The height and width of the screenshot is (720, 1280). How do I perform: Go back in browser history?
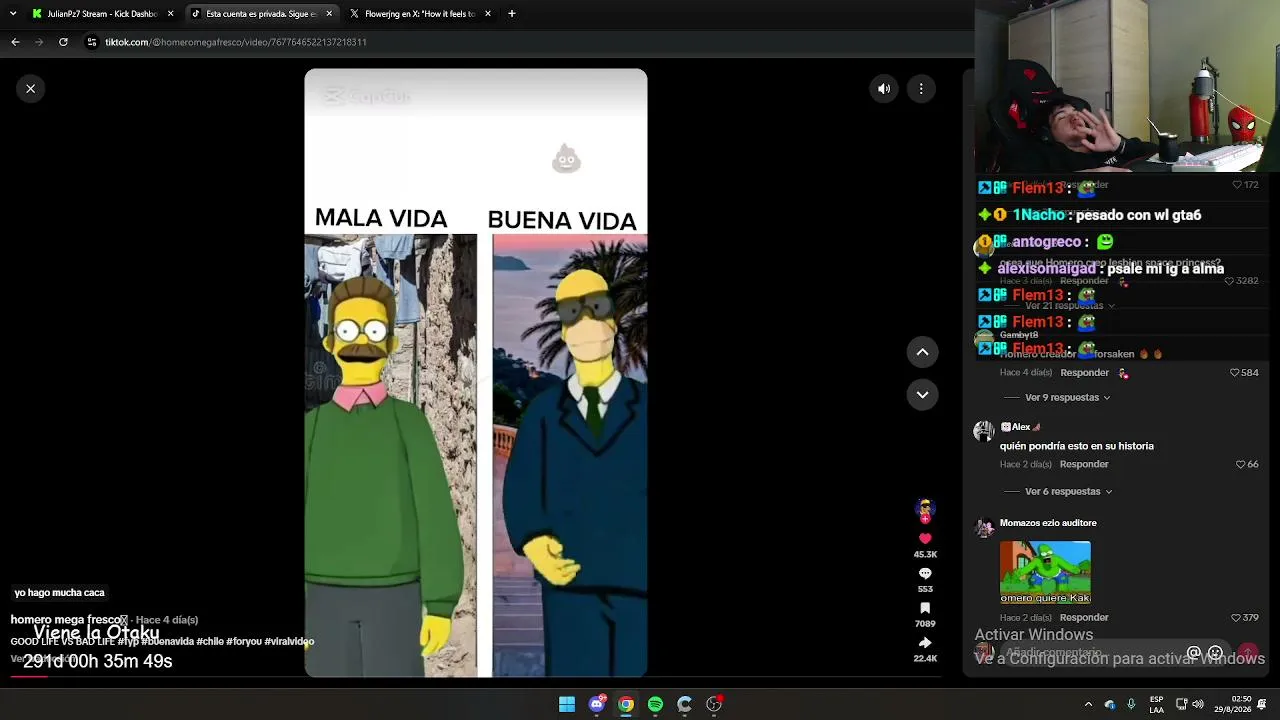point(15,42)
